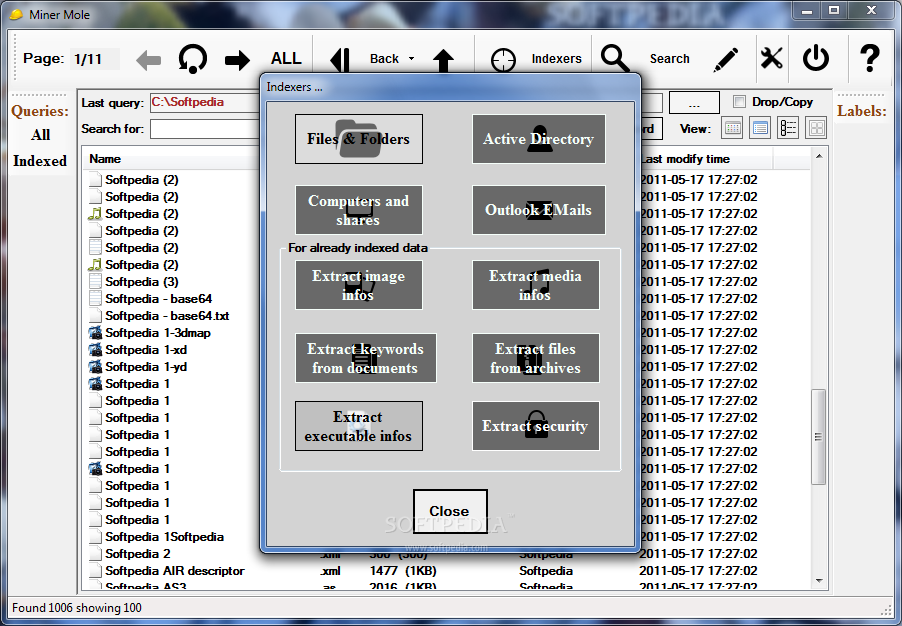Click the Back toolbar icon
Image resolution: width=902 pixels, height=626 pixels.
339,60
